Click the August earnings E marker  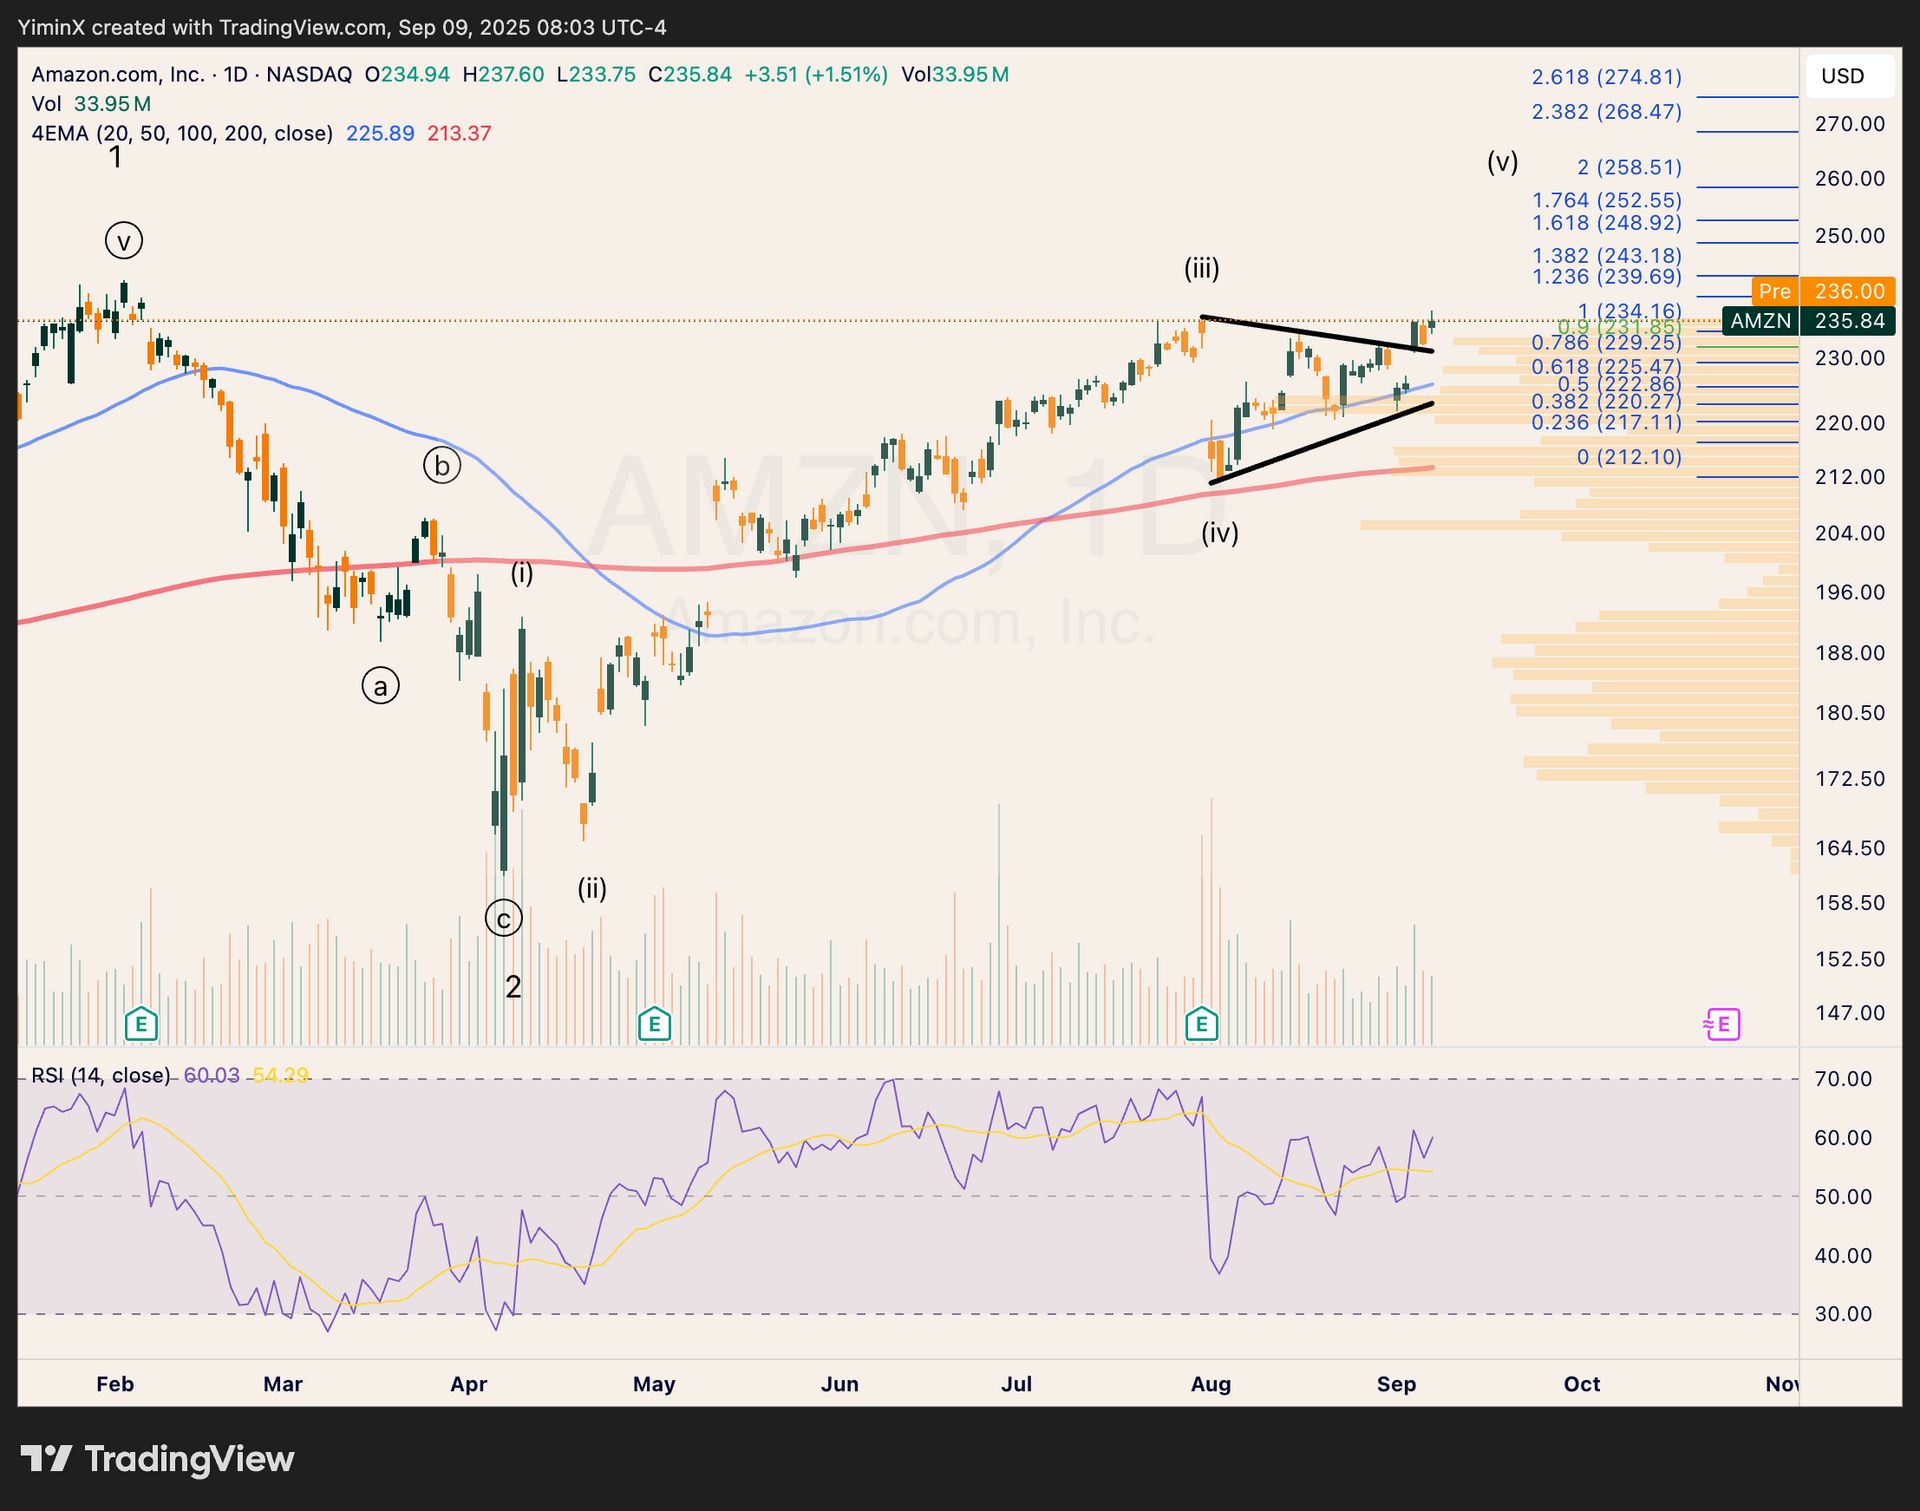click(x=1201, y=1024)
